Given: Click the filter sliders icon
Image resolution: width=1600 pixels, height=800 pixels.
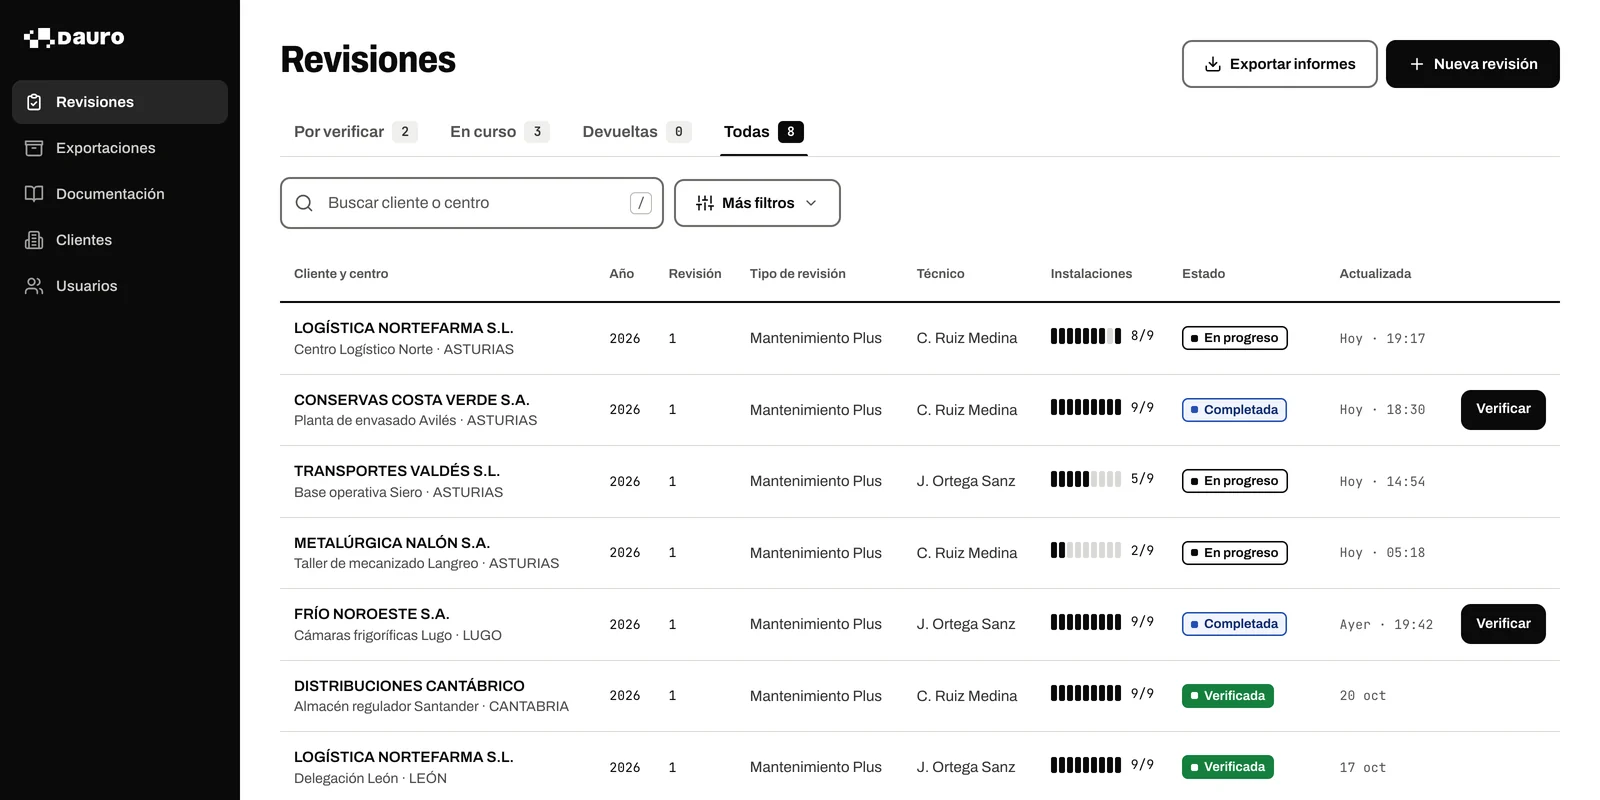Looking at the screenshot, I should point(705,203).
